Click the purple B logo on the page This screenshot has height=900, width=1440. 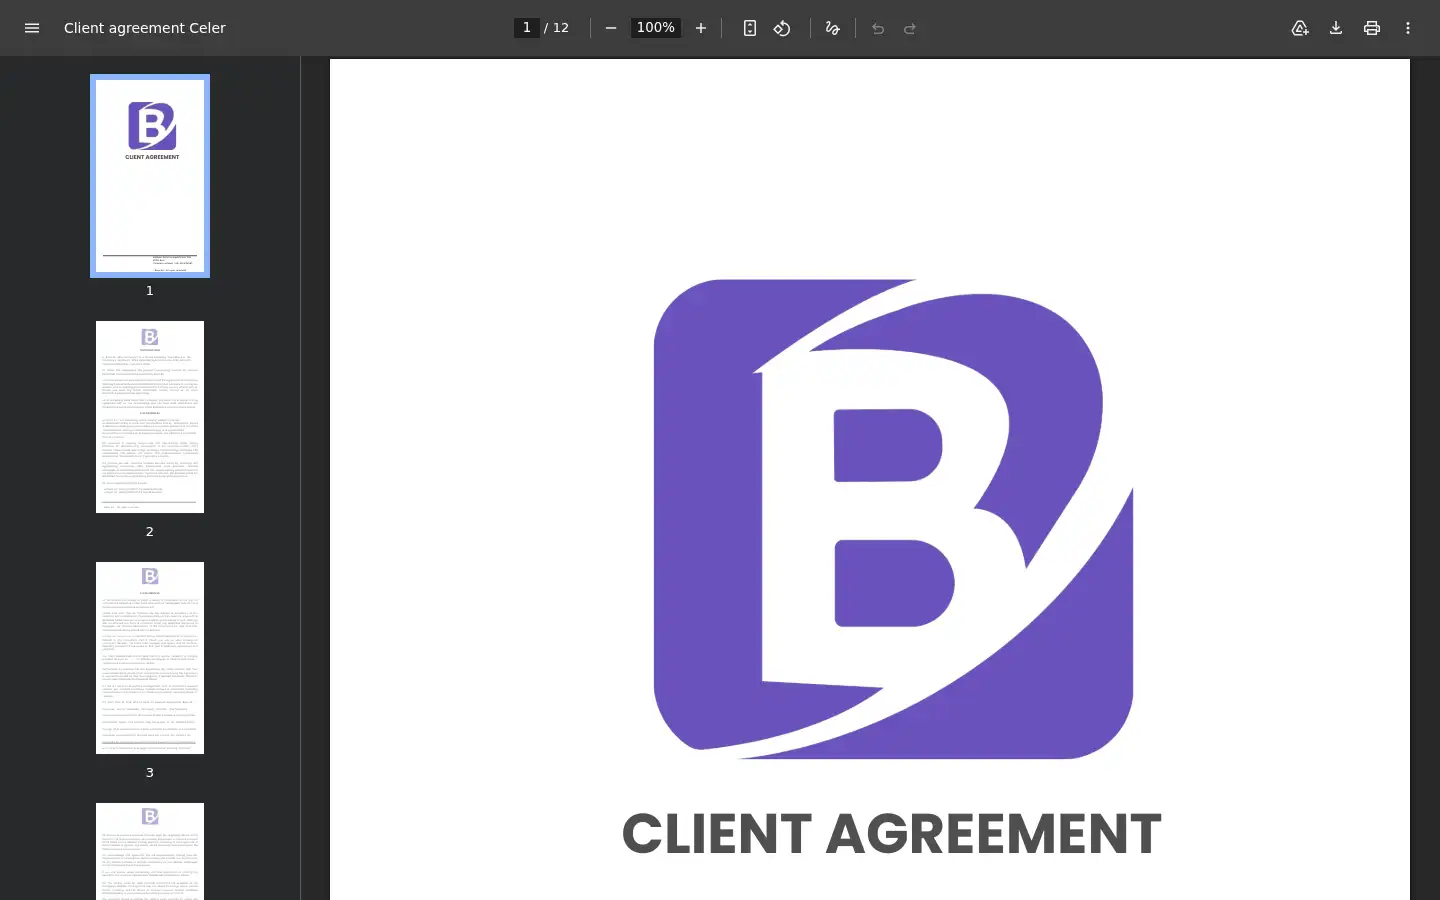pyautogui.click(x=893, y=519)
